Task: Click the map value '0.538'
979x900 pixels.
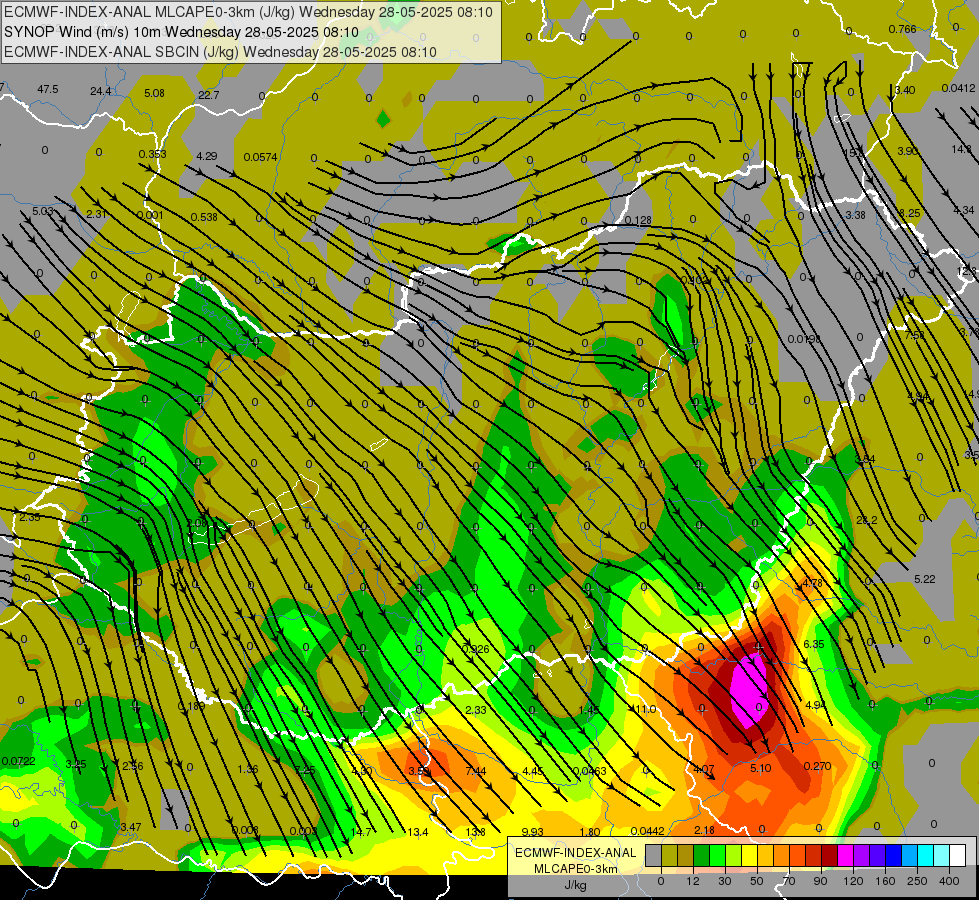Action: (x=204, y=217)
